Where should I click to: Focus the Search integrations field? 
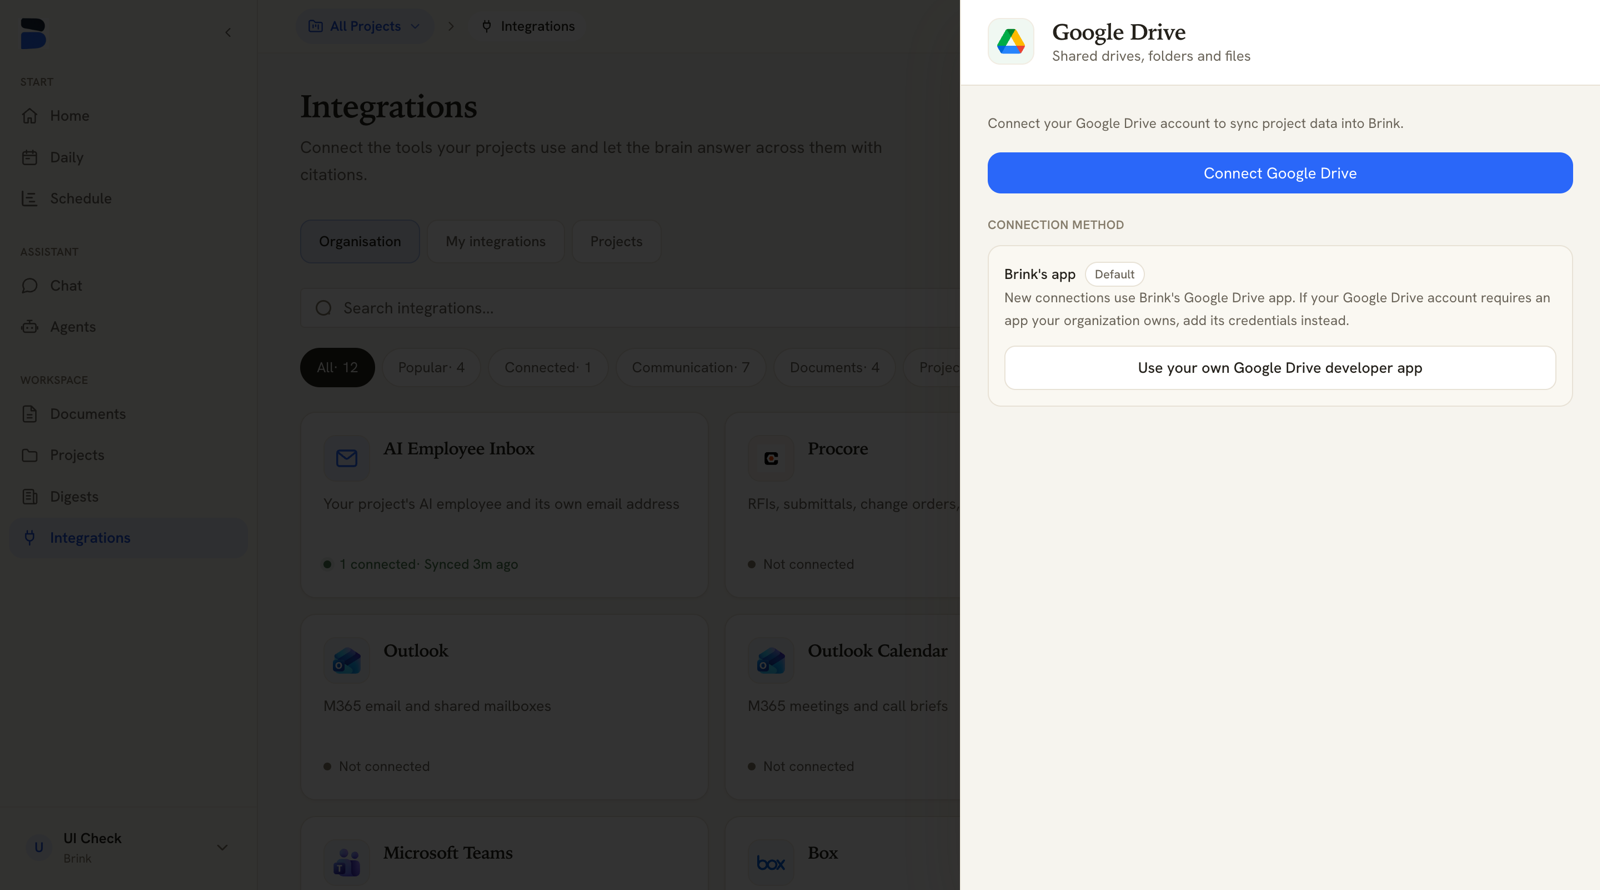pyautogui.click(x=630, y=308)
